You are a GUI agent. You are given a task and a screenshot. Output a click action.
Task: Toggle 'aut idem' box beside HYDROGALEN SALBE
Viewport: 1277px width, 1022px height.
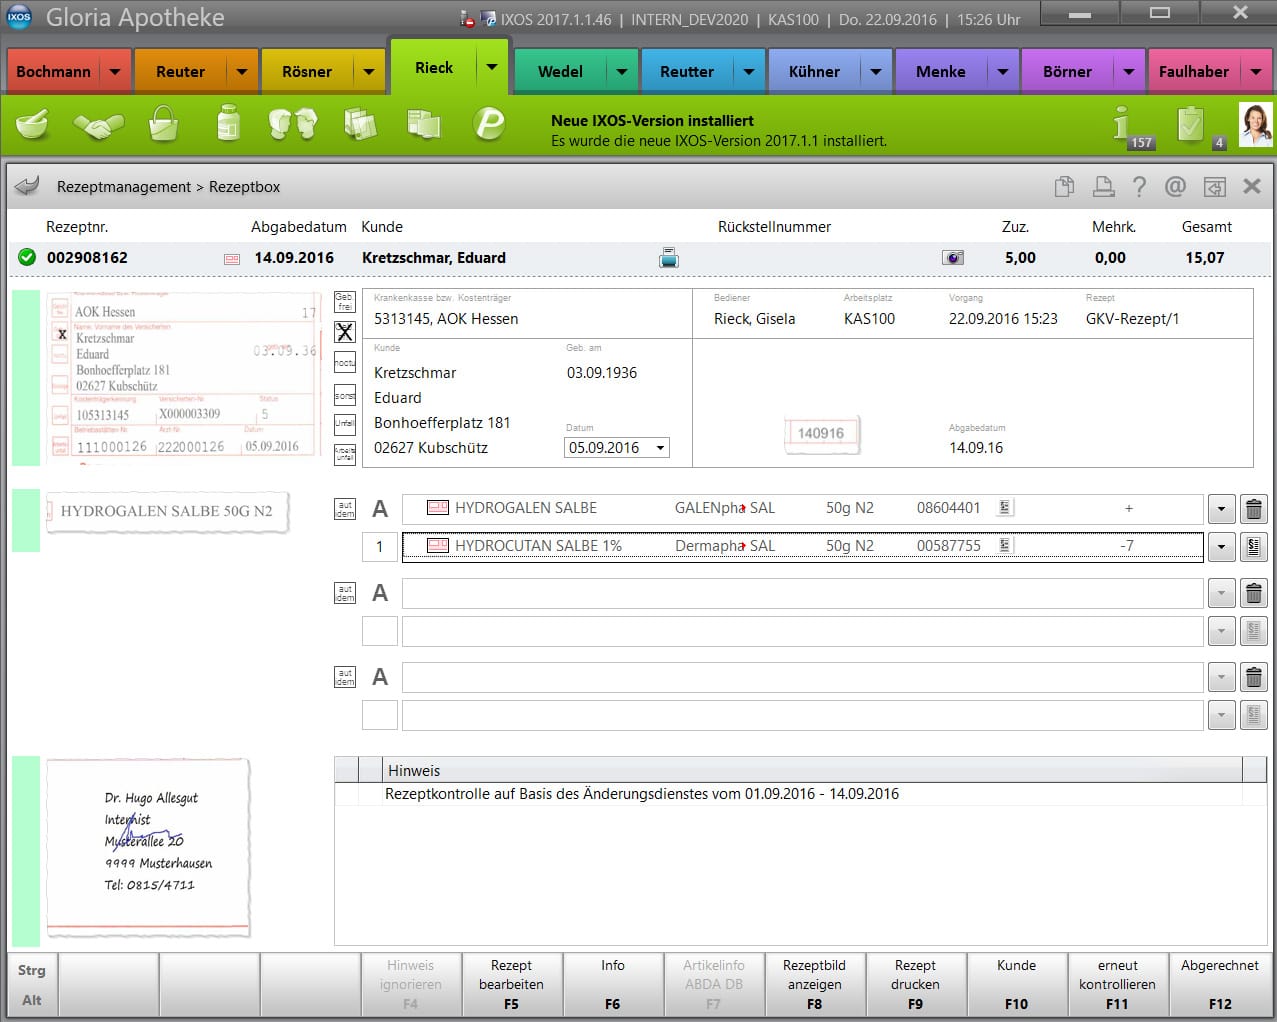pos(344,510)
